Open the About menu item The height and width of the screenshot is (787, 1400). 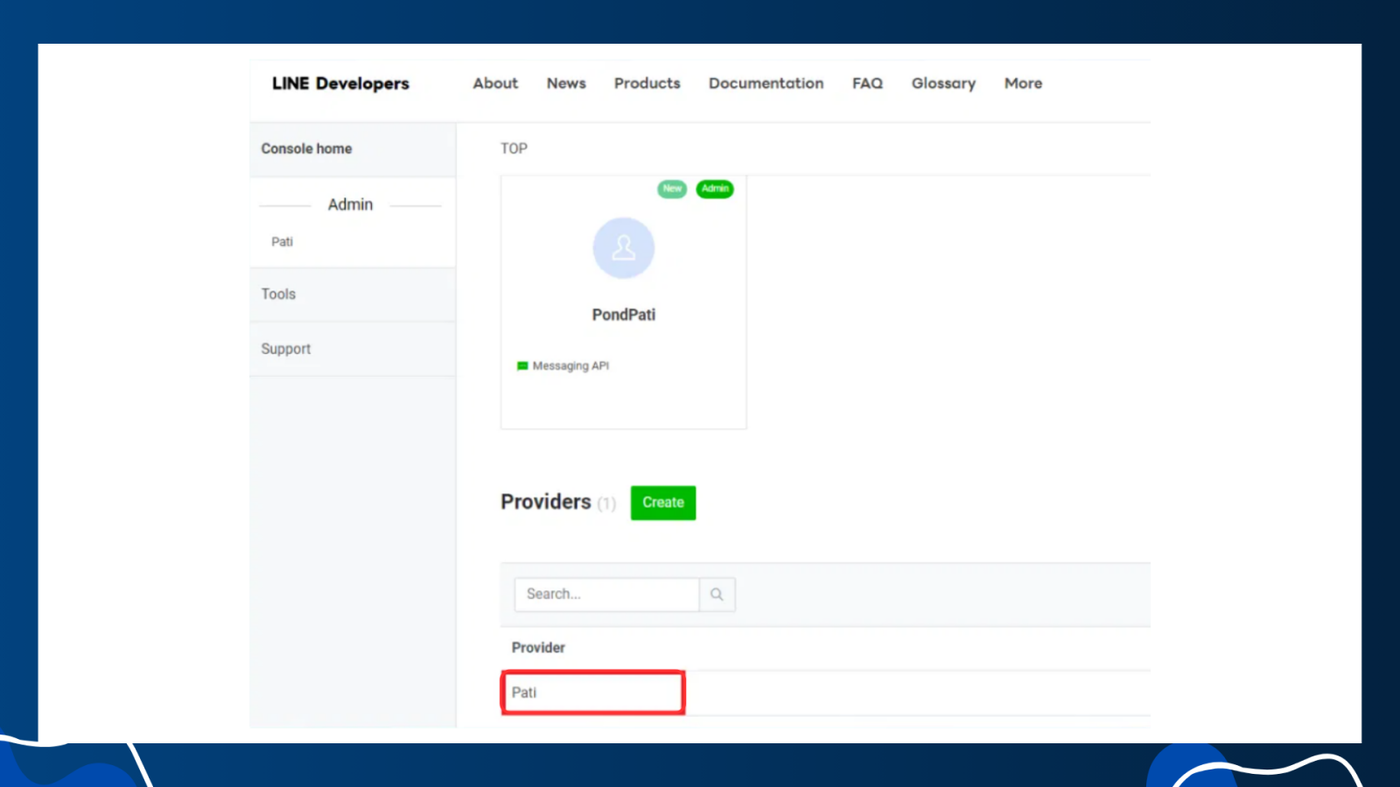495,84
